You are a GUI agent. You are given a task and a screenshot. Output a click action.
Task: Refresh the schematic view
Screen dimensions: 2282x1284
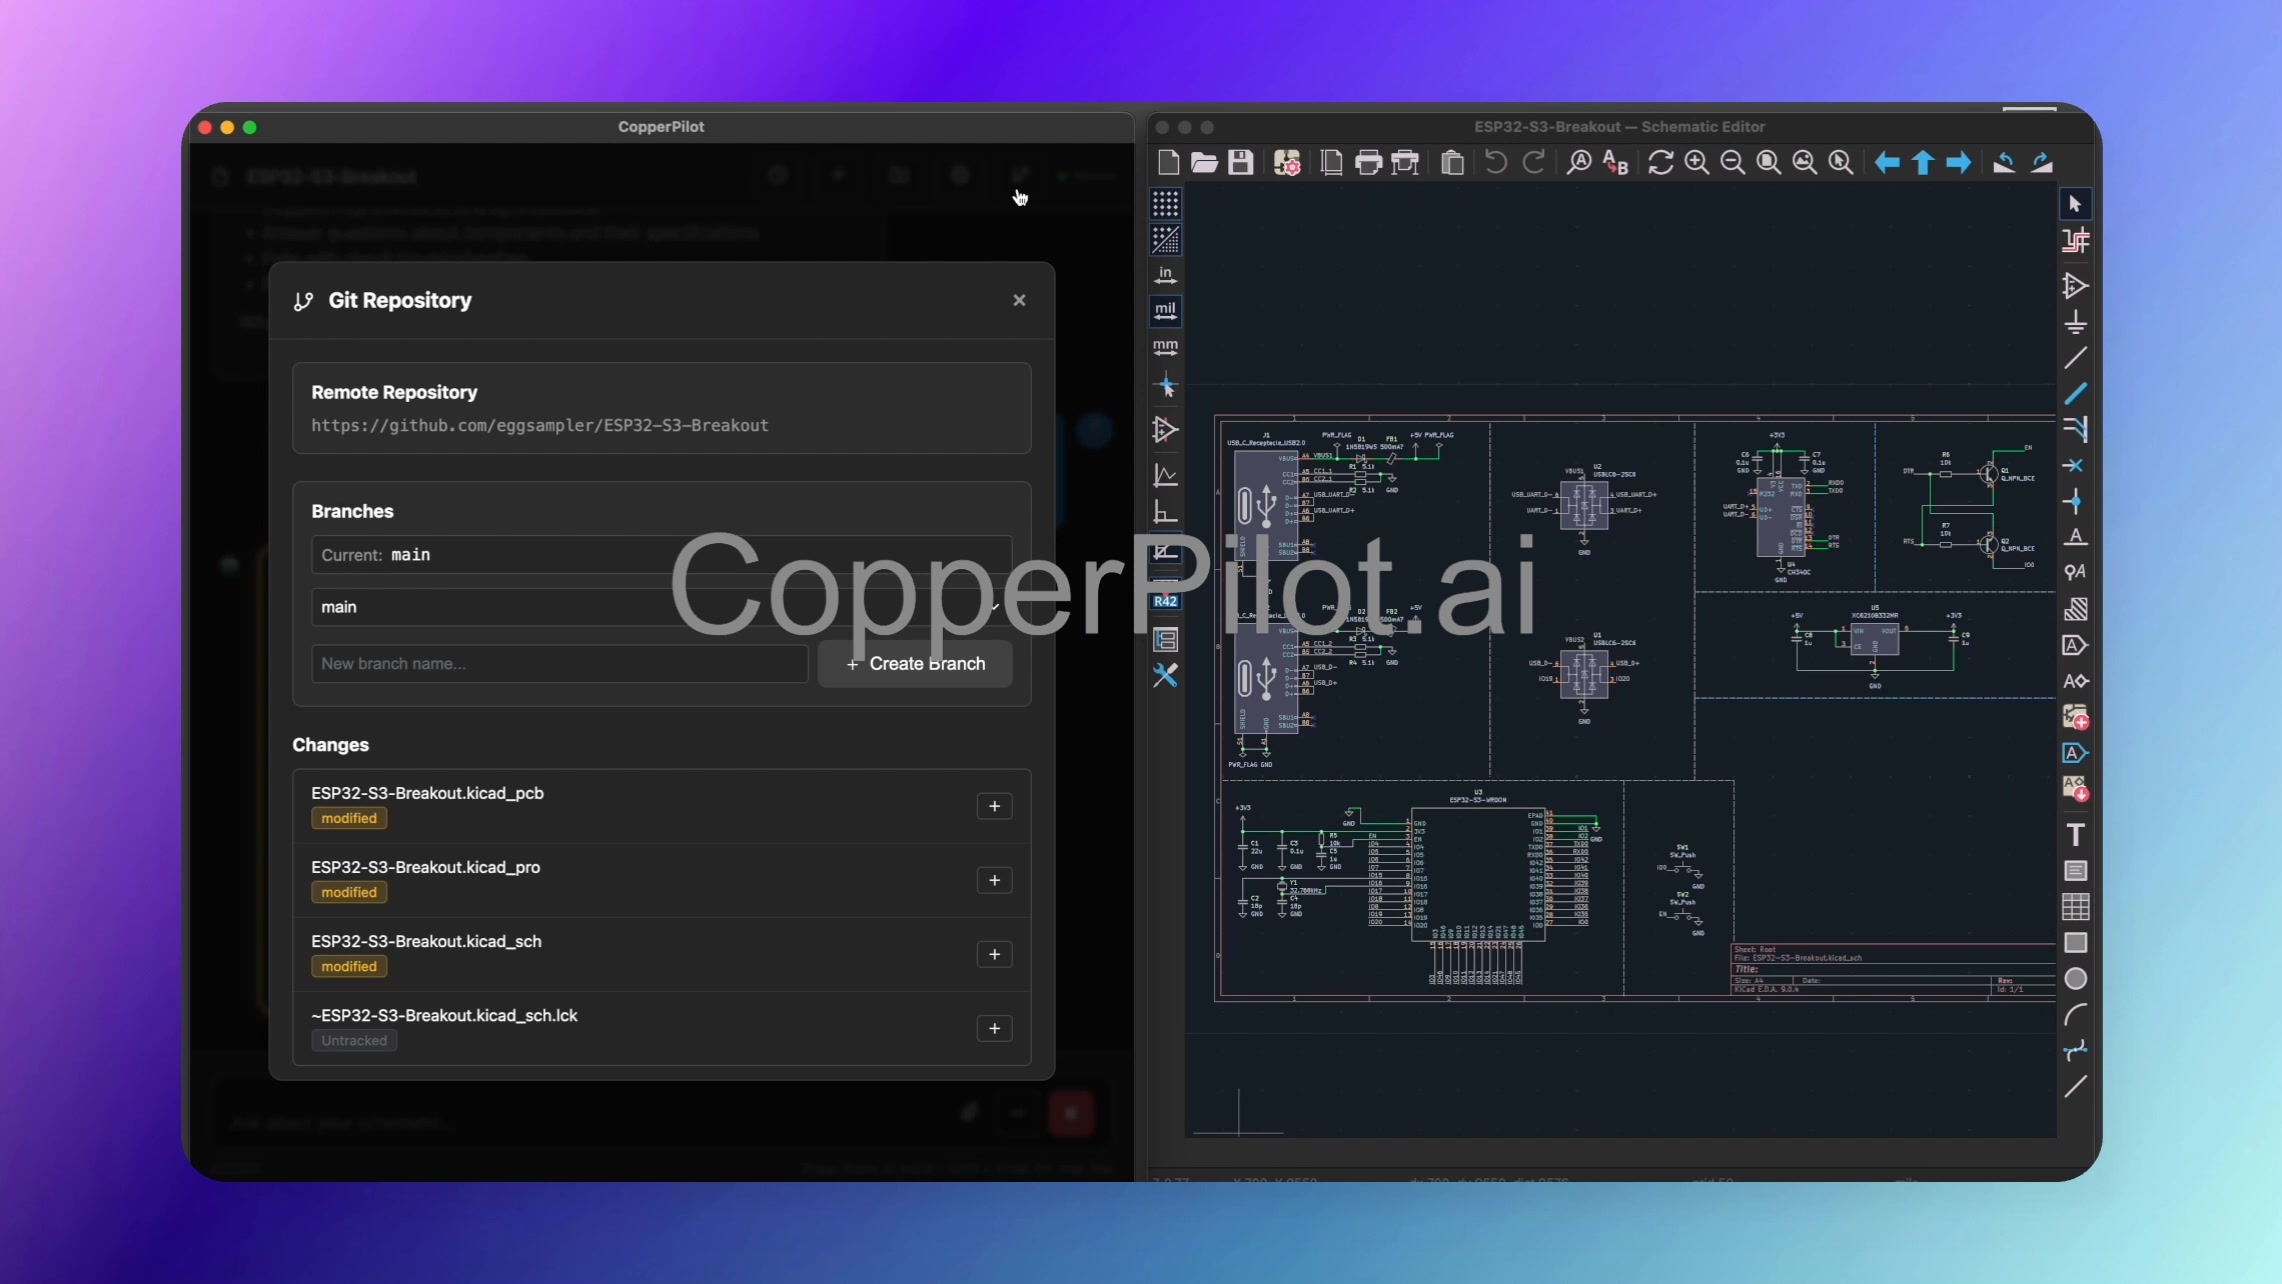click(x=1660, y=162)
